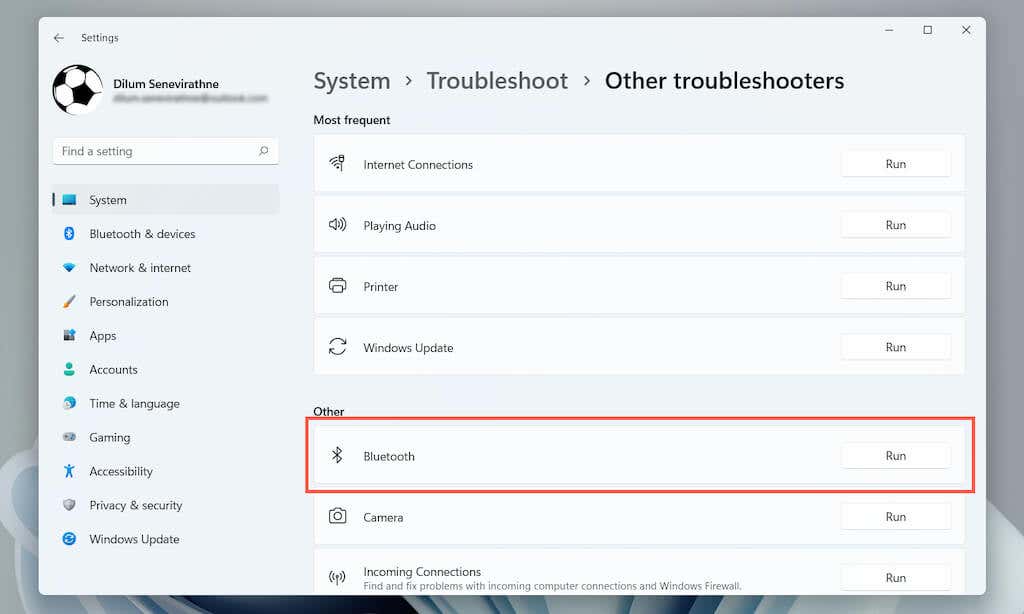1024x614 pixels.
Task: Open Bluetooth & devices settings
Action: (x=142, y=234)
